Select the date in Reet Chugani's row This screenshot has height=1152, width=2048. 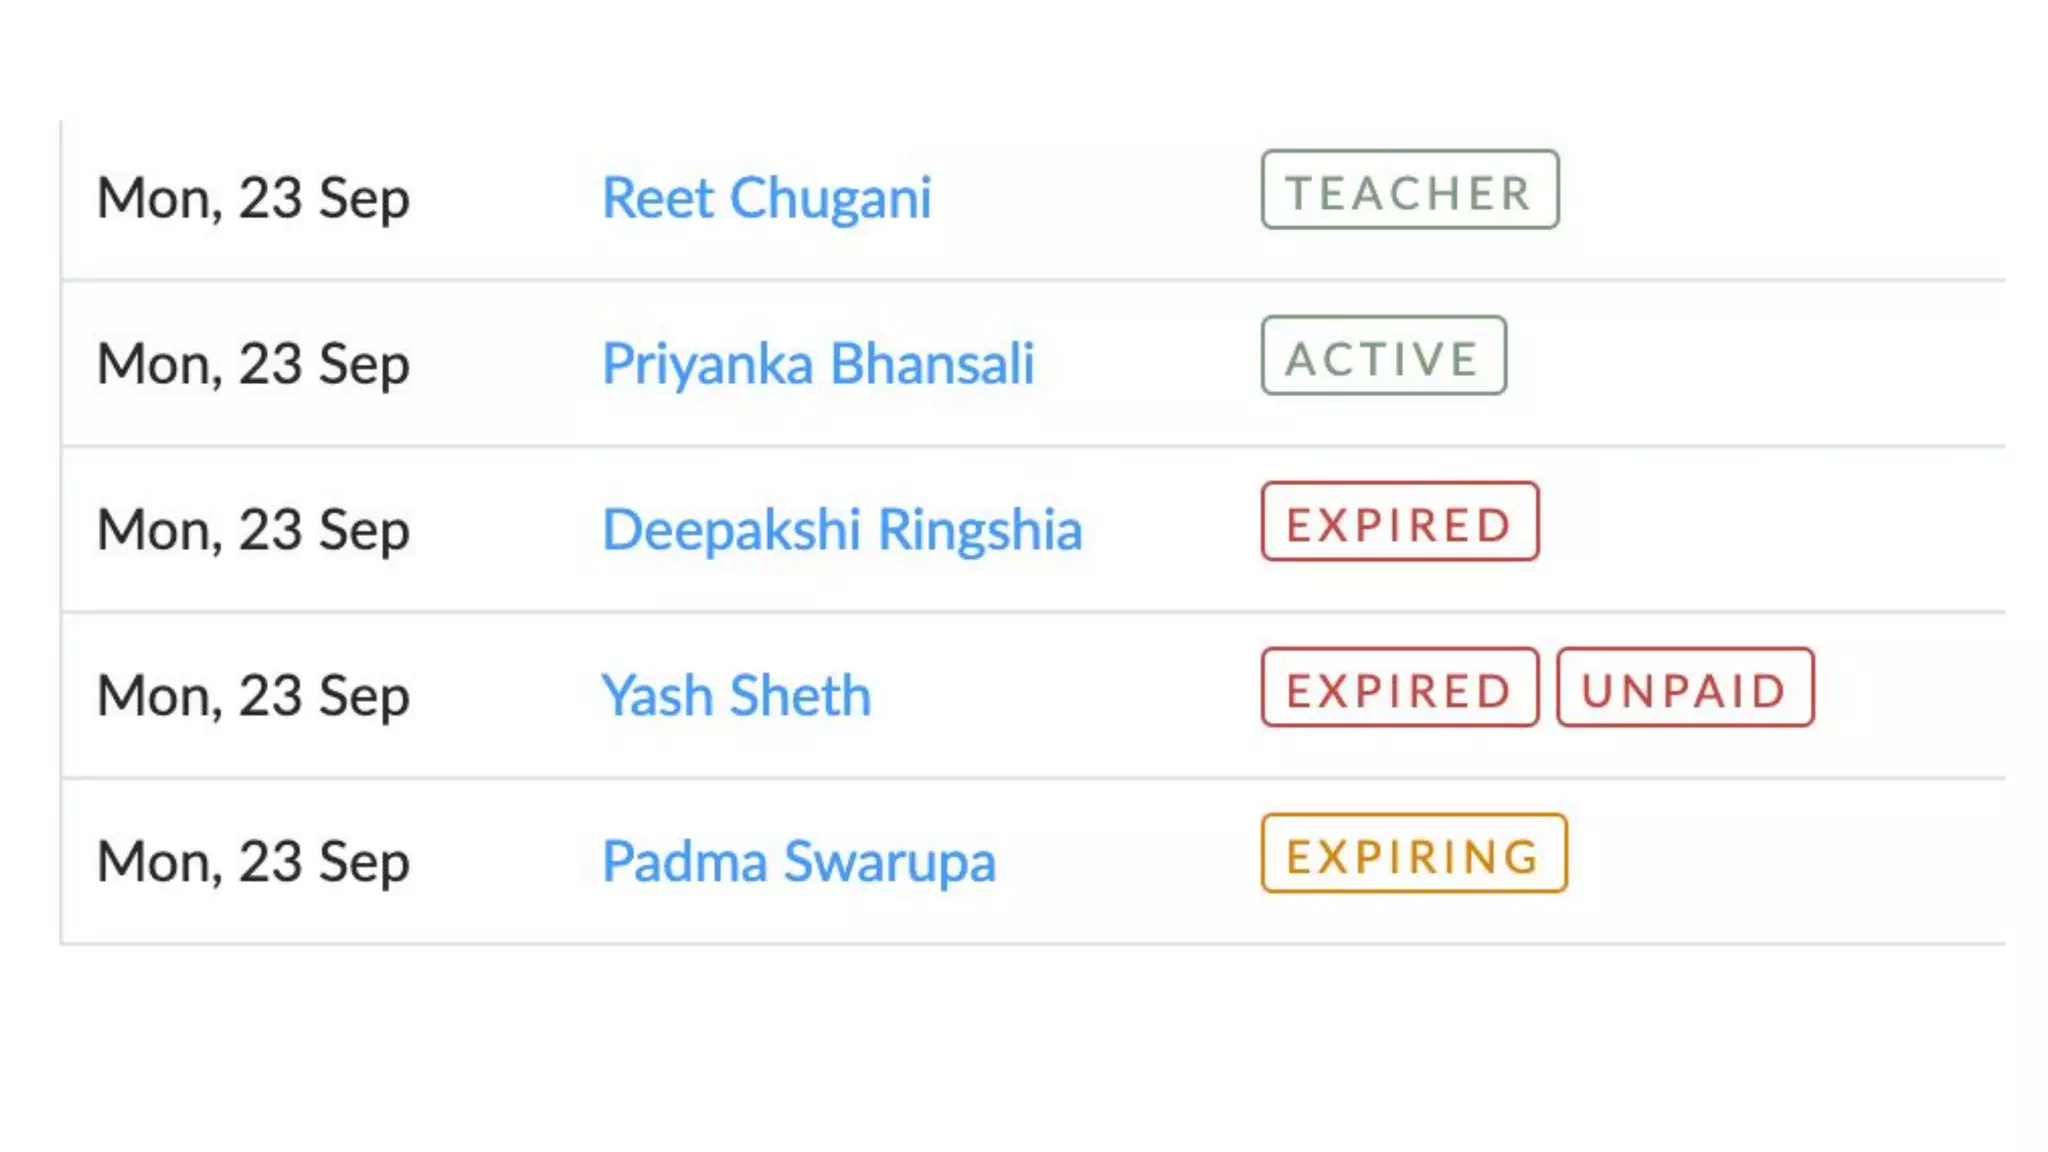point(253,198)
